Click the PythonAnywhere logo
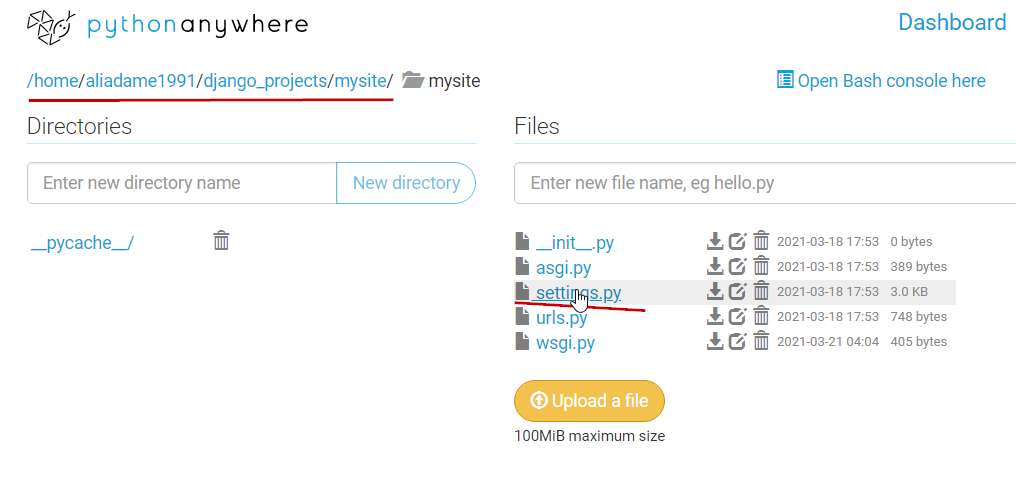Viewport: 1016px width, 485px height. tap(167, 26)
